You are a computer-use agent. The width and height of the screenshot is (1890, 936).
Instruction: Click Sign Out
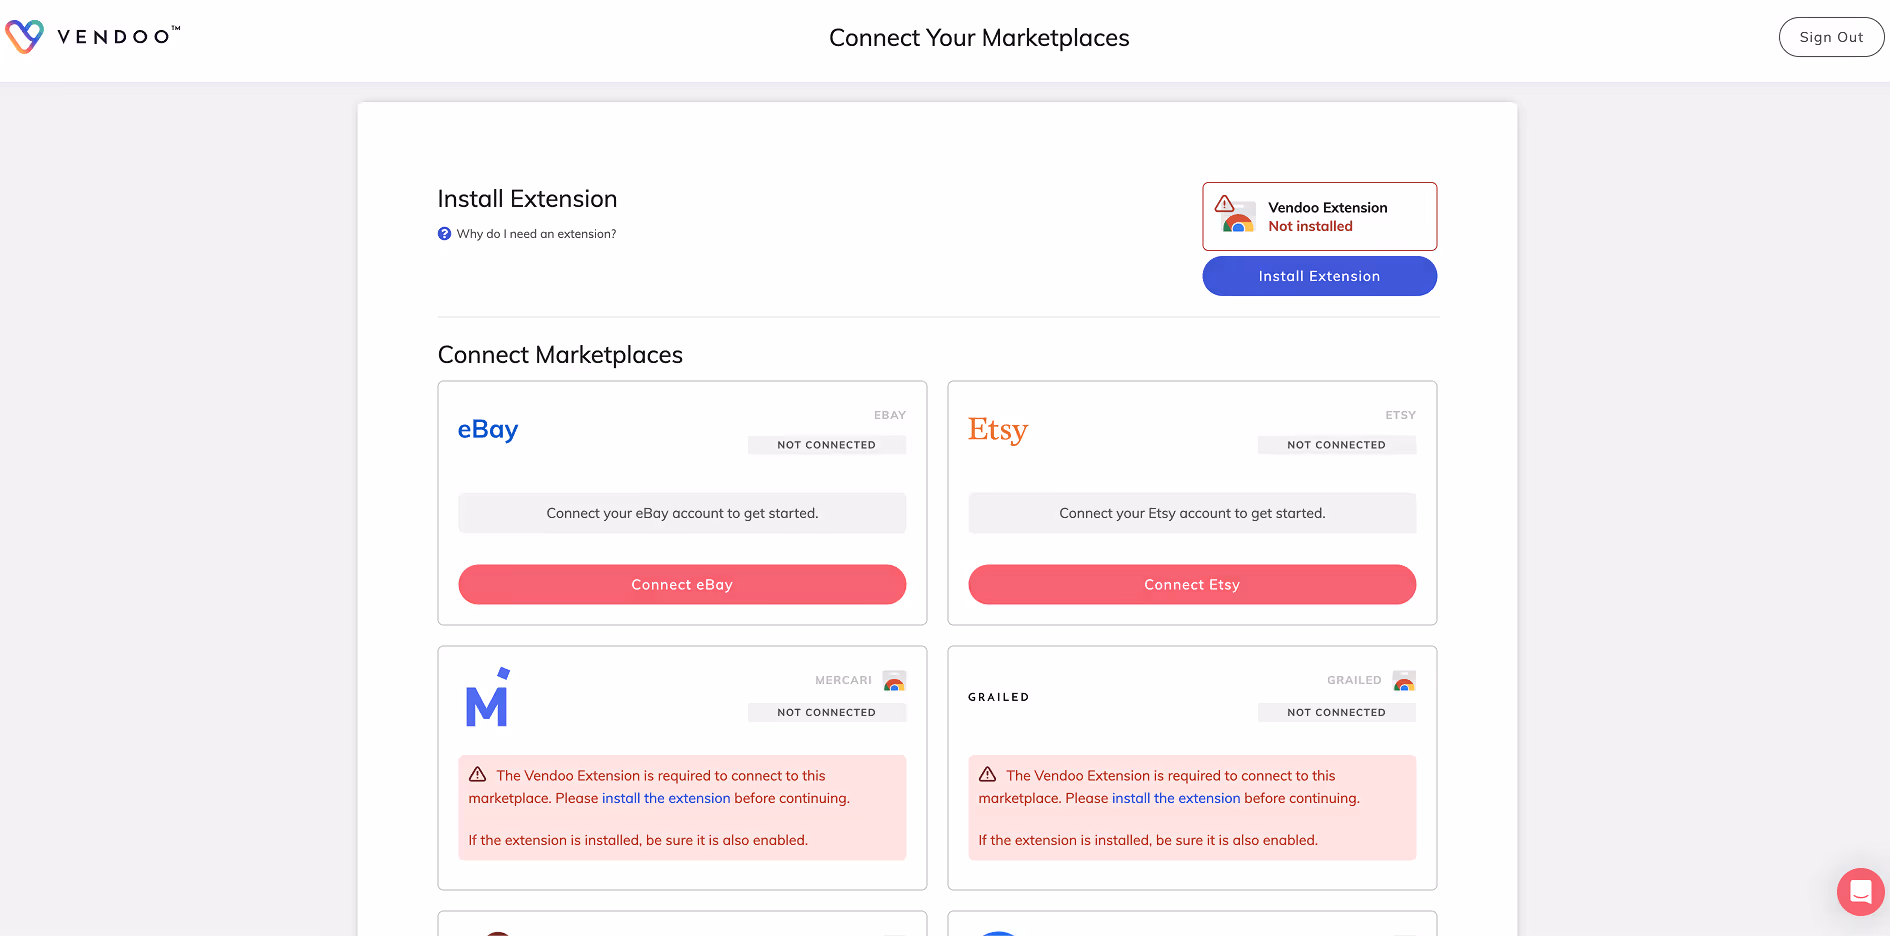coord(1831,36)
